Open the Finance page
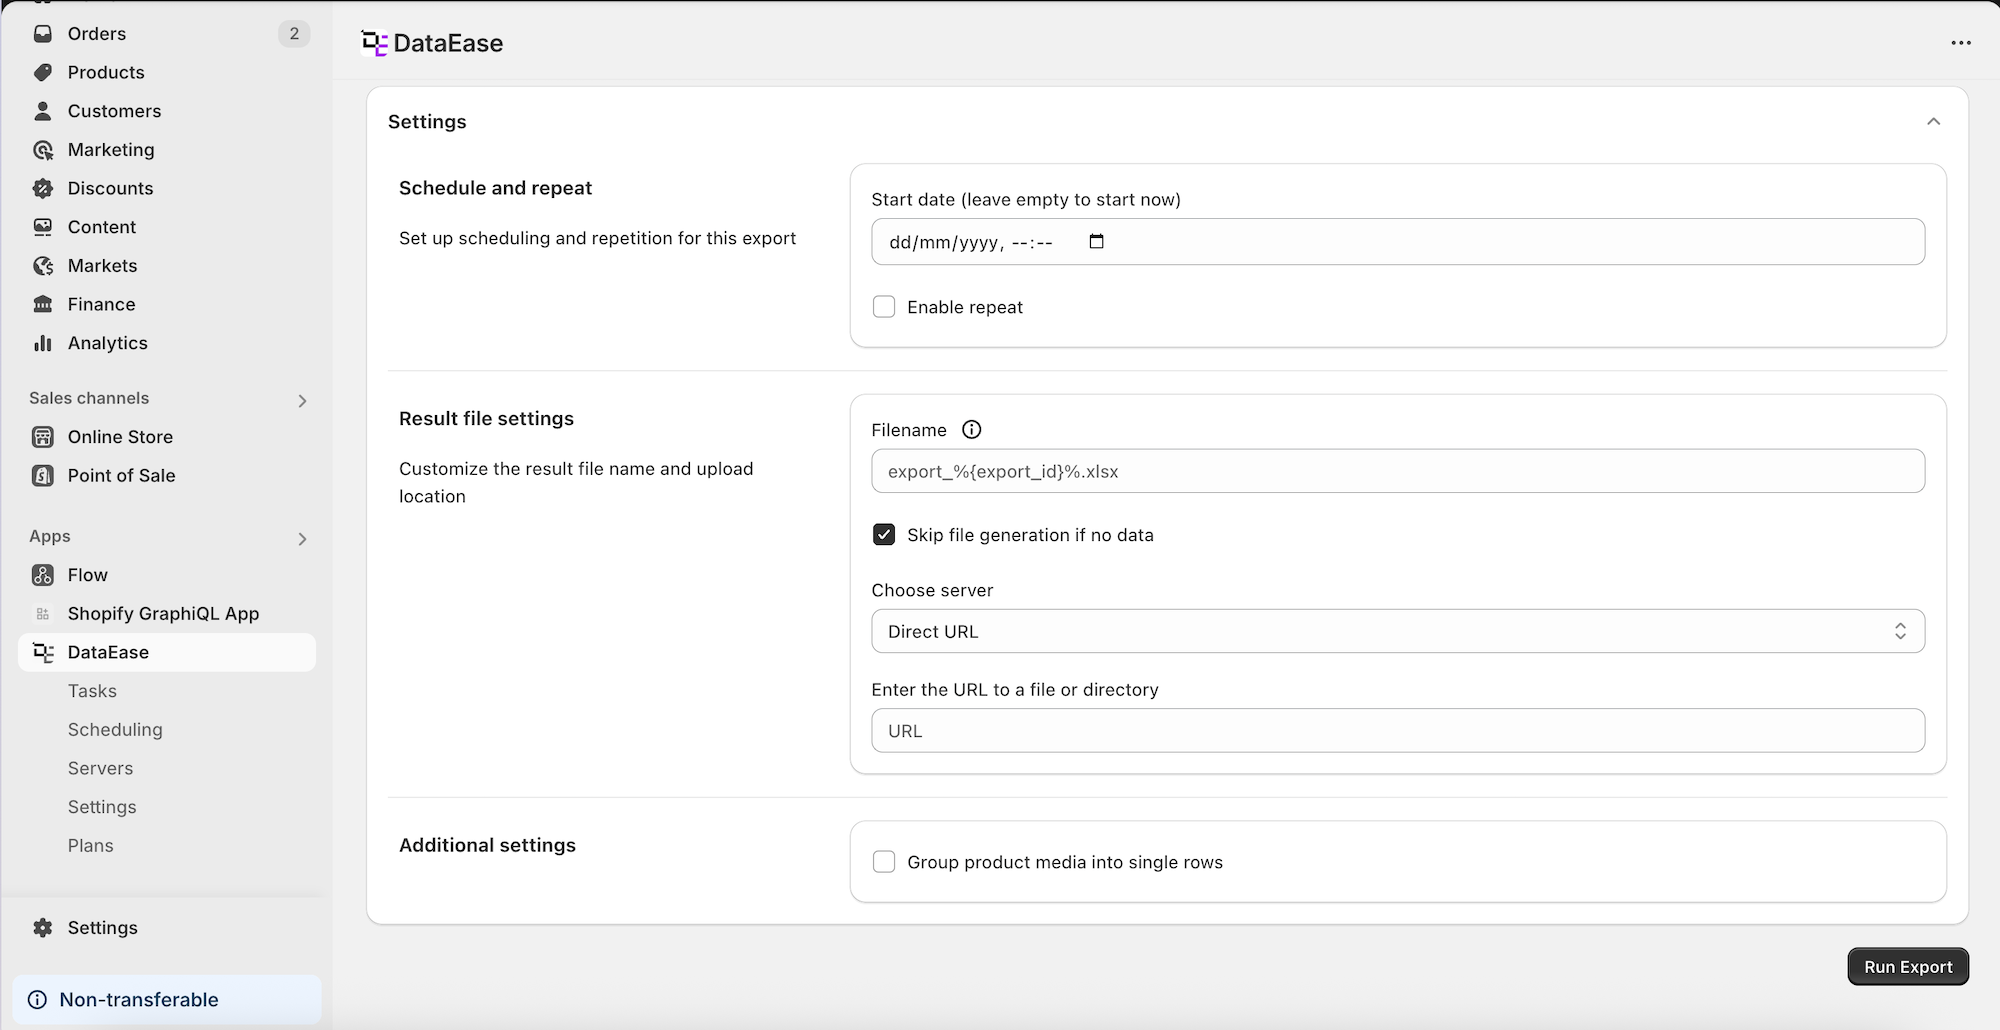 coord(101,304)
